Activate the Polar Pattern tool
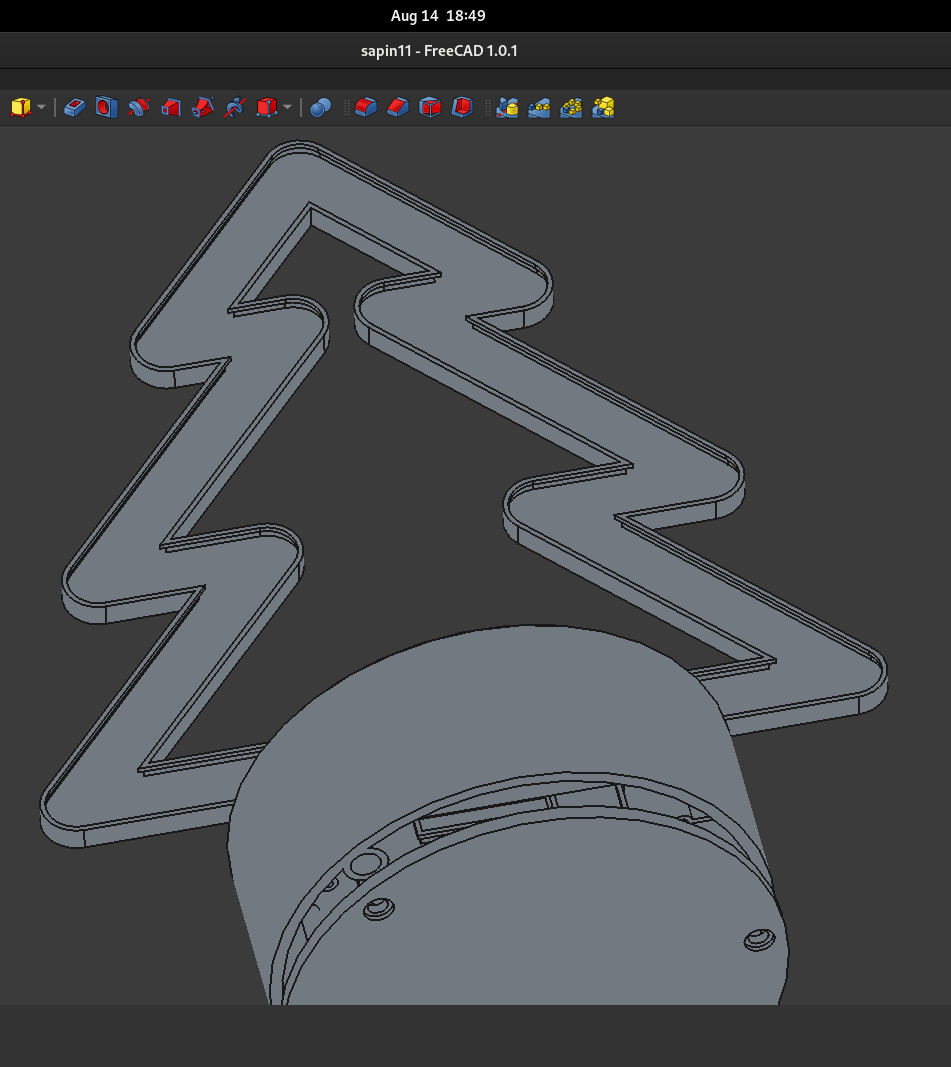Screen dimensions: 951x1067 (571, 108)
